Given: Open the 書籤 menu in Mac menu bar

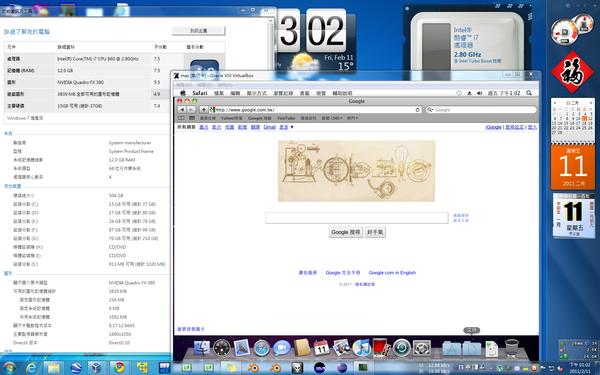Looking at the screenshot, I should (x=304, y=93).
